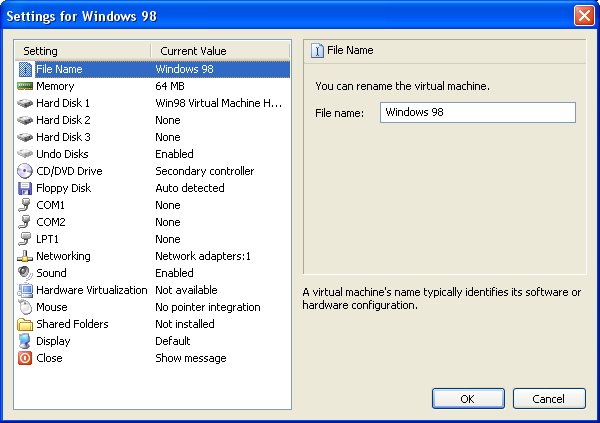The width and height of the screenshot is (600, 423).
Task: Select the Memory setting row
Action: 152,86
